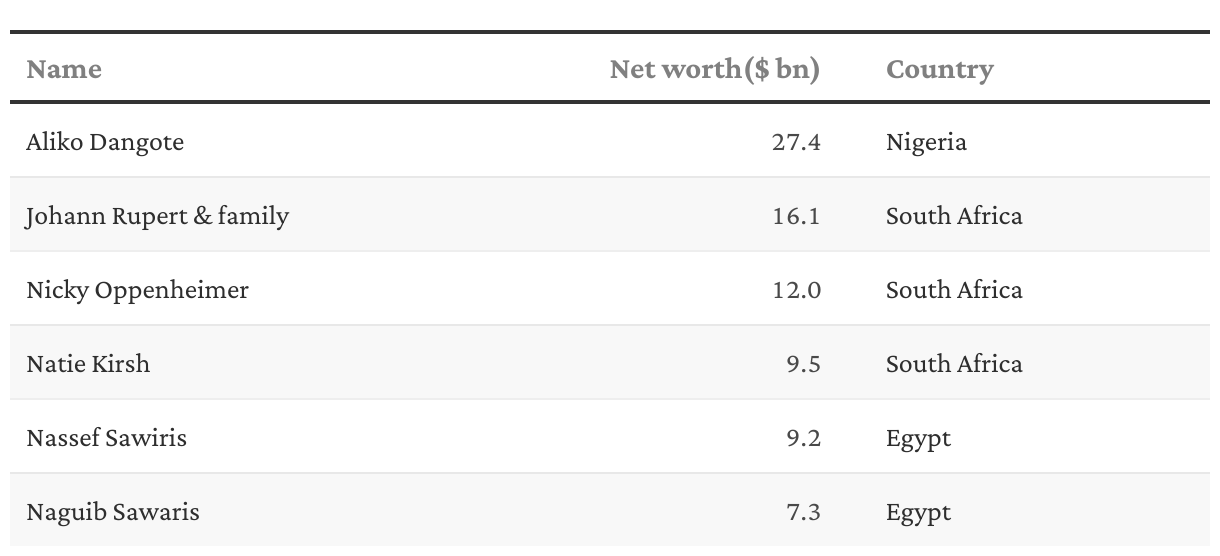Click the 27.4 net worth value
This screenshot has height=556, width=1220.
click(x=796, y=142)
